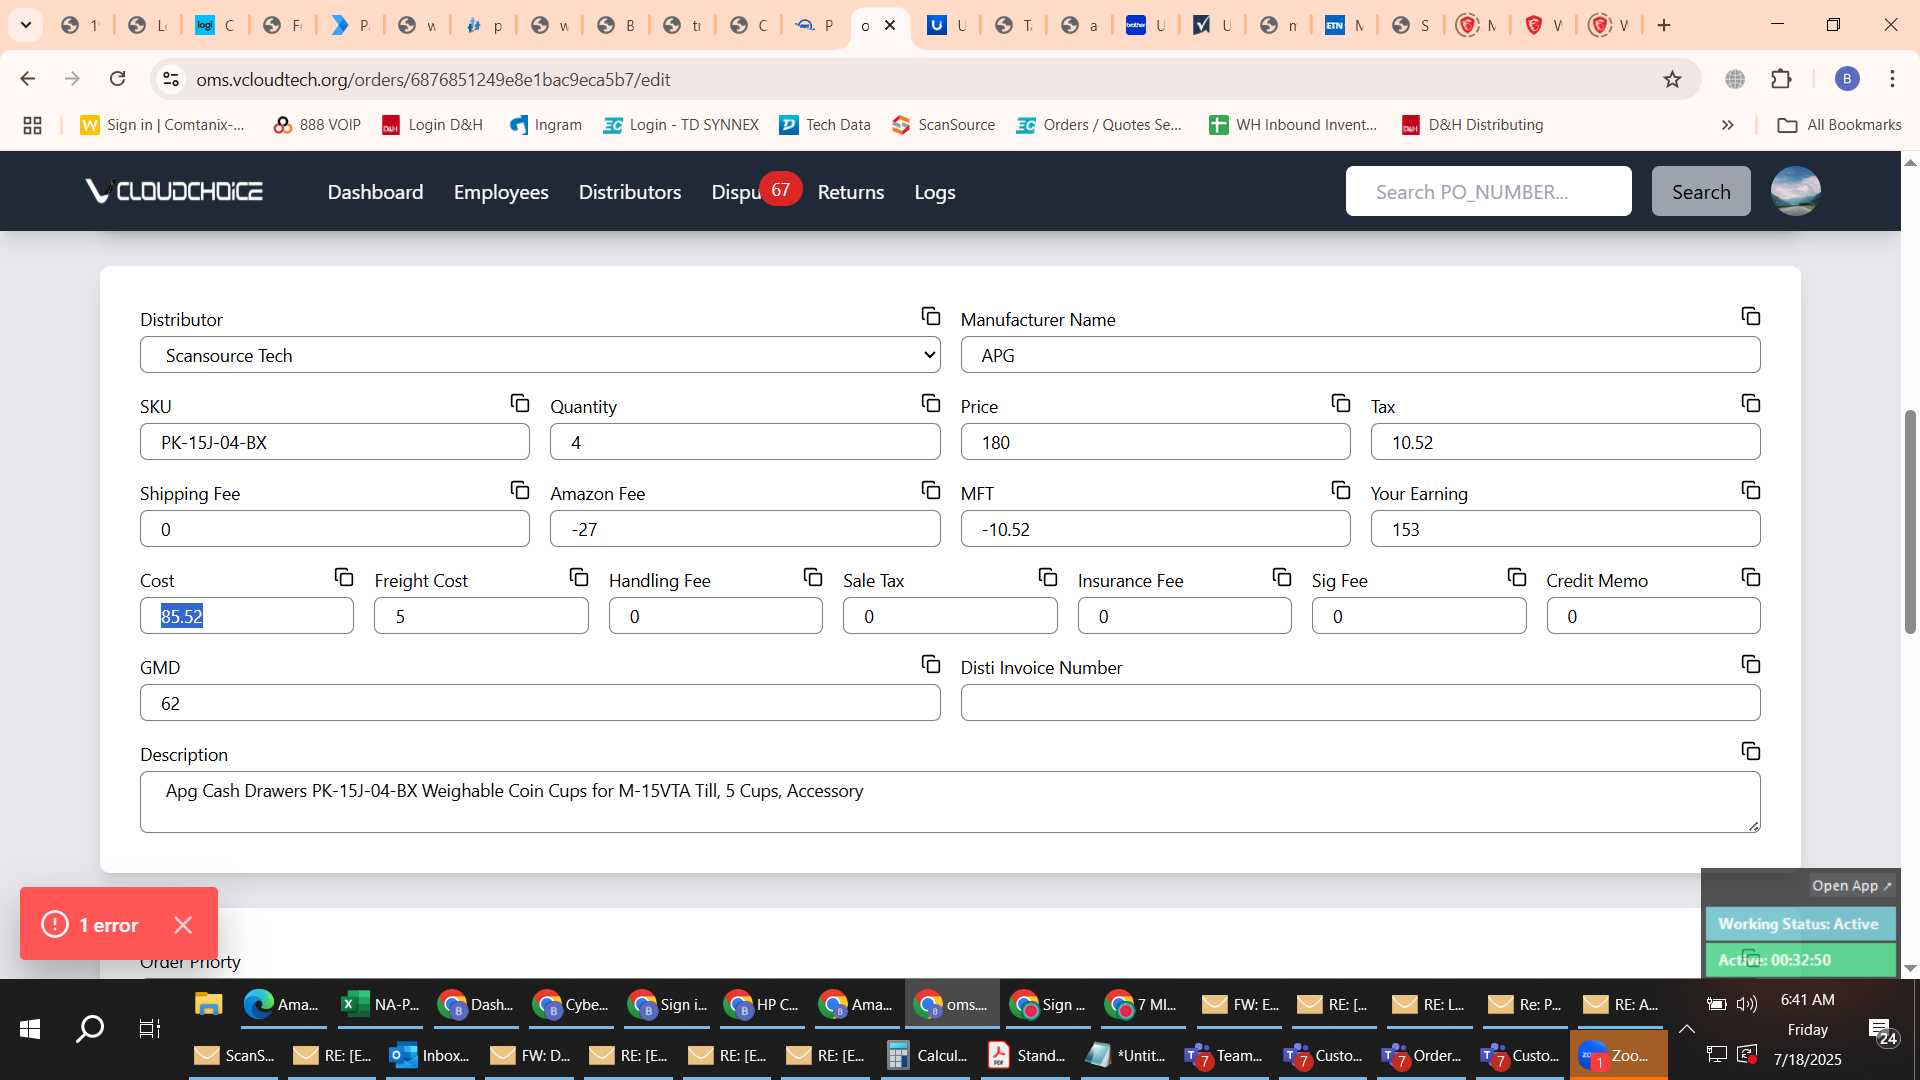Reload the current page

[117, 79]
